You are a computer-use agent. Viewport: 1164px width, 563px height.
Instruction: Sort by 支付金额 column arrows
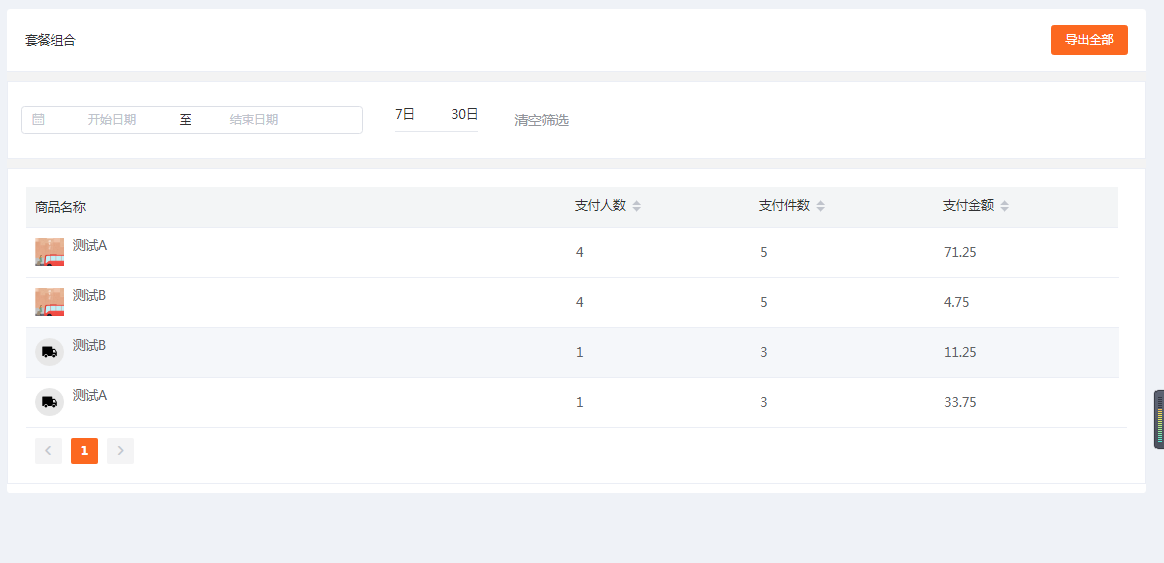pyautogui.click(x=1004, y=206)
